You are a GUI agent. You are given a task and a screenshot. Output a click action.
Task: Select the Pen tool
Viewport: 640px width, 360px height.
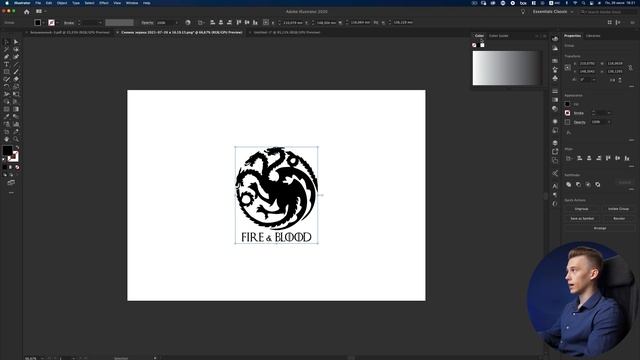pyautogui.click(x=6, y=57)
